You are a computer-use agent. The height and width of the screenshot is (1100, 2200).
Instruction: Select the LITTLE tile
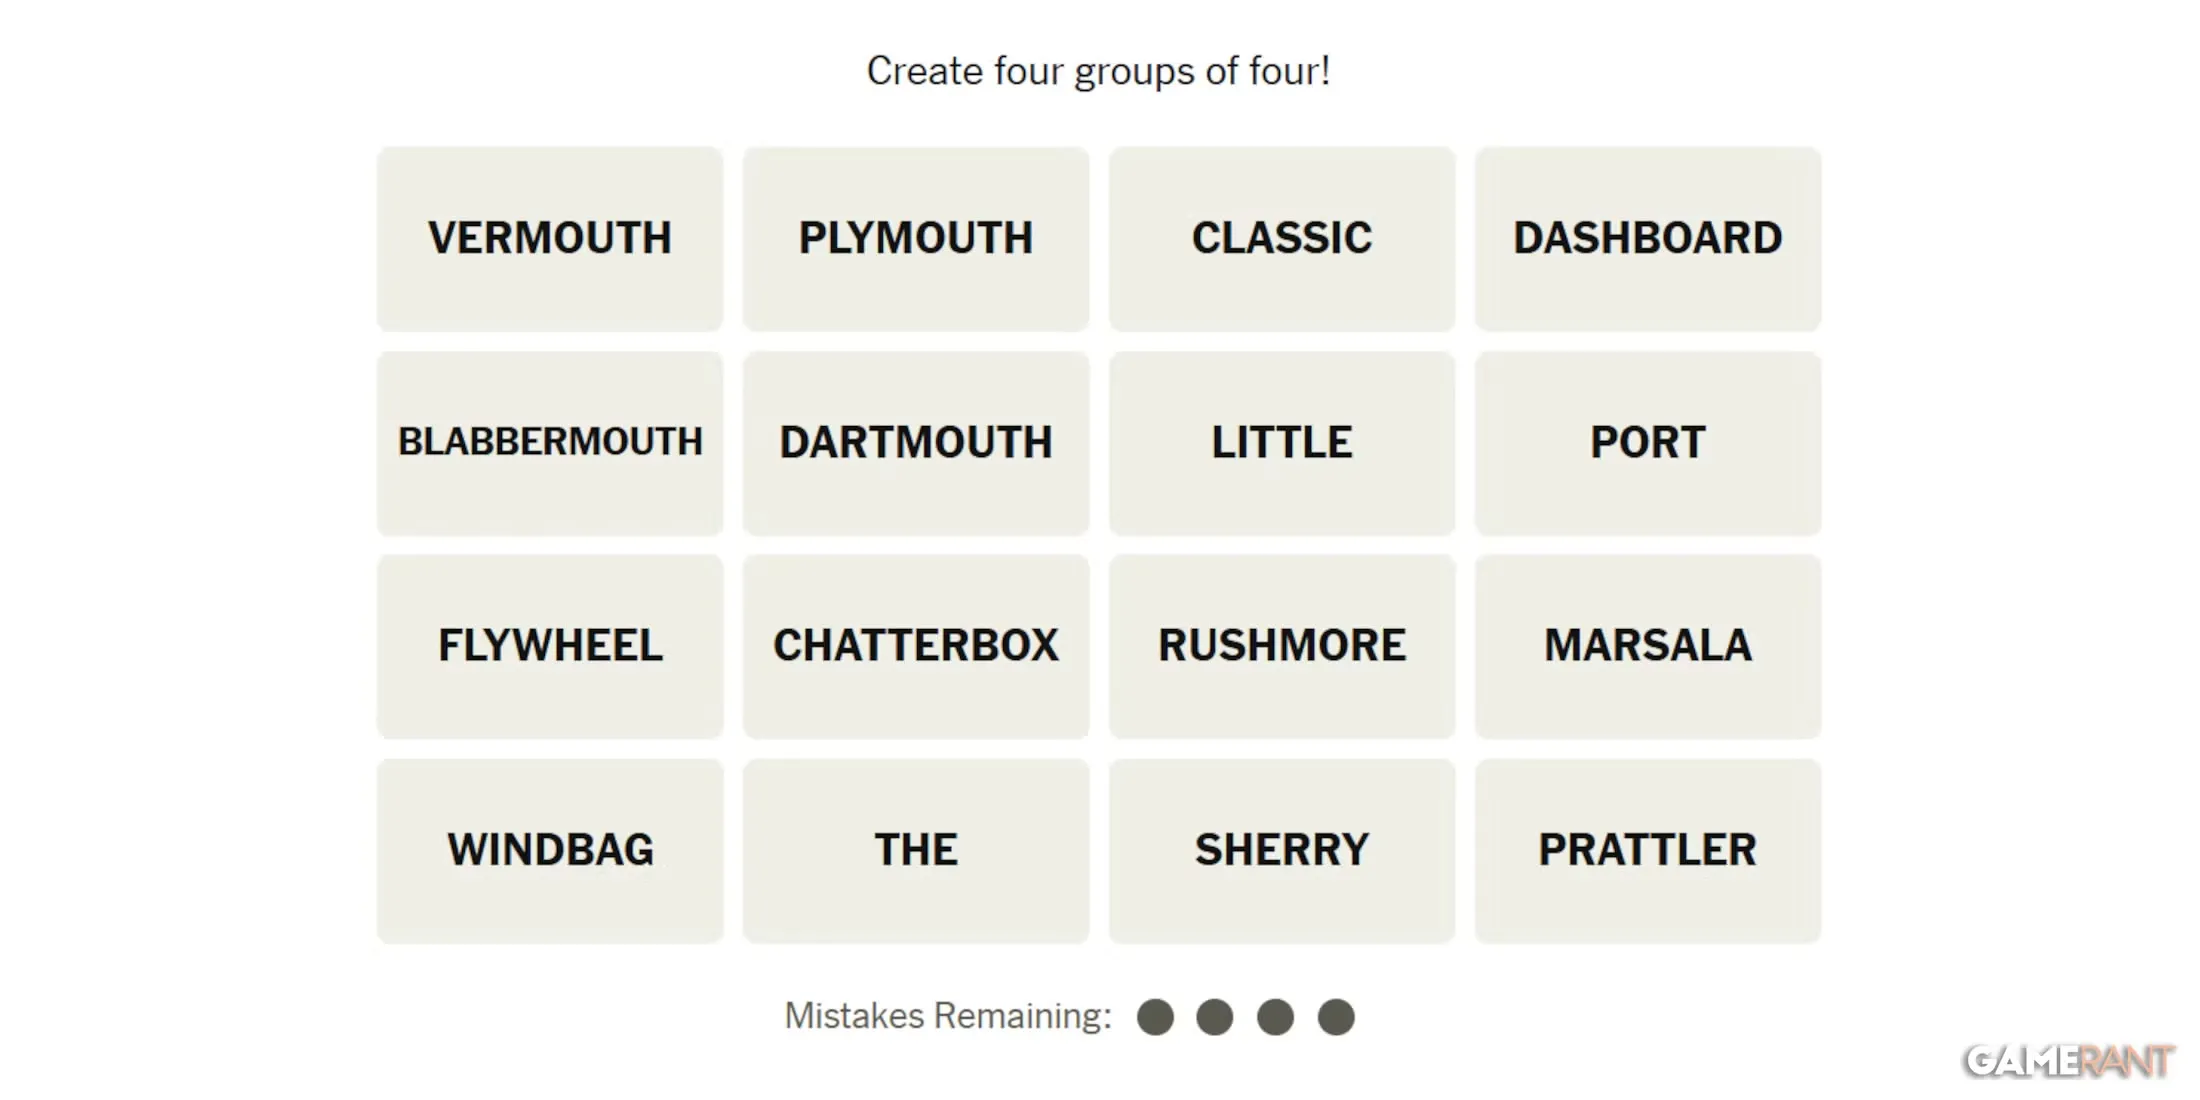tap(1282, 443)
